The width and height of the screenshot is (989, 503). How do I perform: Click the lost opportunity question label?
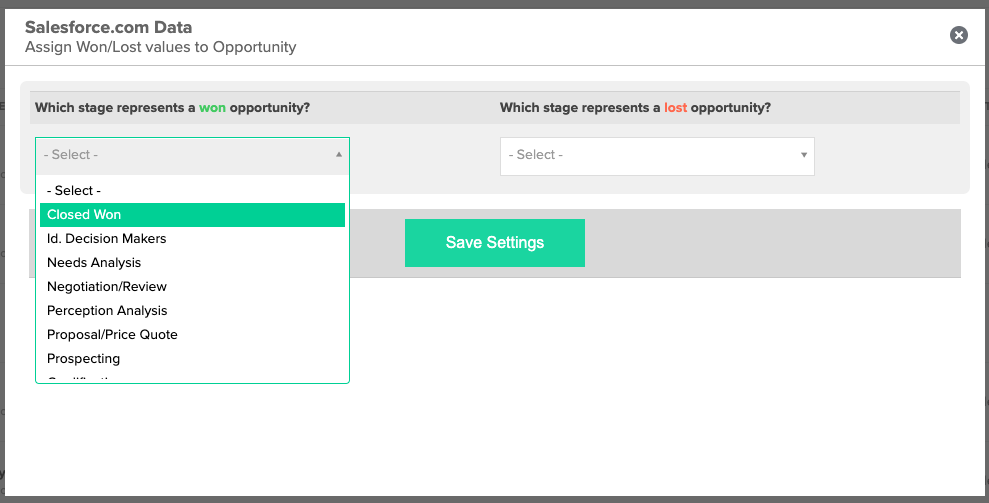[635, 108]
